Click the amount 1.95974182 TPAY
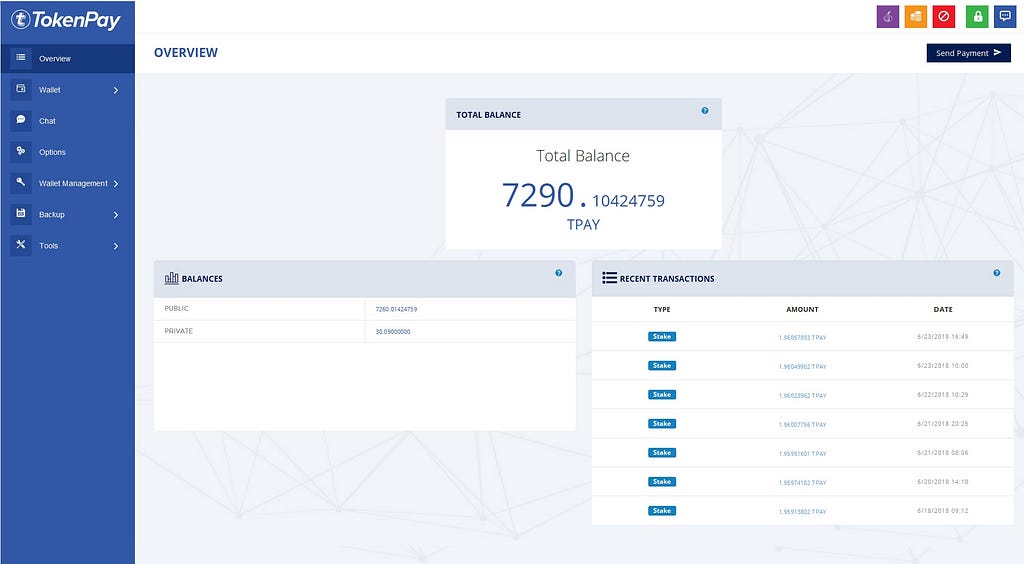Image resolution: width=1024 pixels, height=564 pixels. tap(802, 482)
